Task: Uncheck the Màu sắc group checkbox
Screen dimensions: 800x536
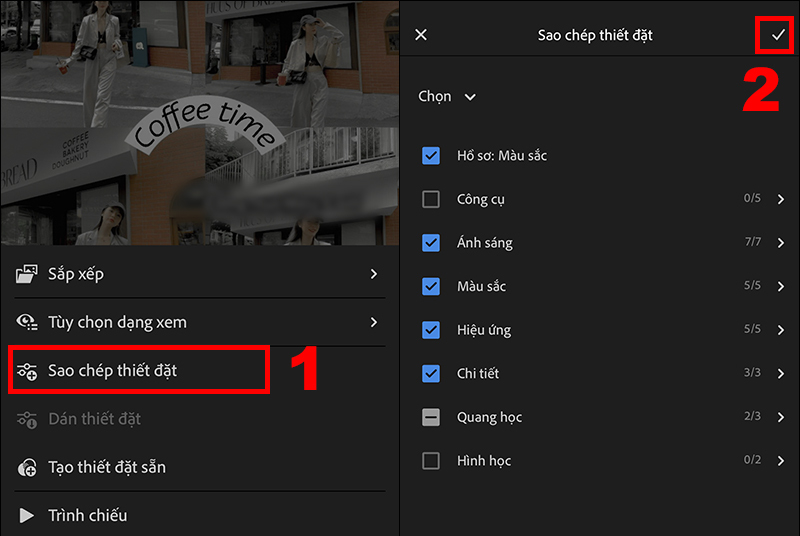Action: coord(431,287)
